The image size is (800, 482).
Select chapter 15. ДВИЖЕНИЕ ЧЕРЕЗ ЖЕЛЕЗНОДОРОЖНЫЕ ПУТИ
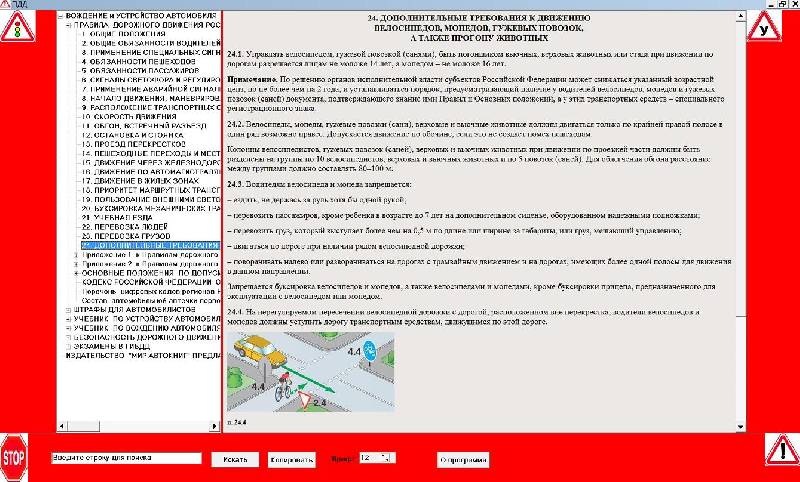coord(151,162)
